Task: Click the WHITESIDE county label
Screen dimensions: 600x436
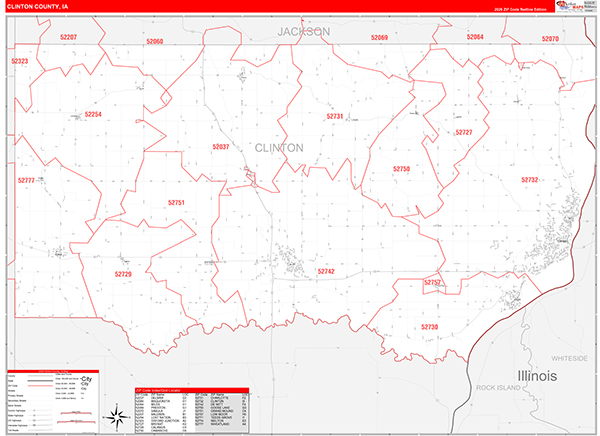Action: (x=569, y=359)
